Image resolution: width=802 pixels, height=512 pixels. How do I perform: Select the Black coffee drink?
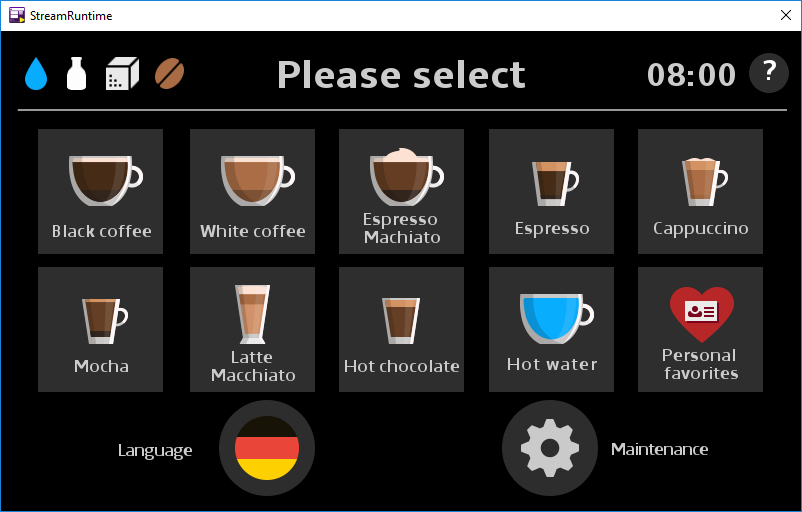(100, 191)
